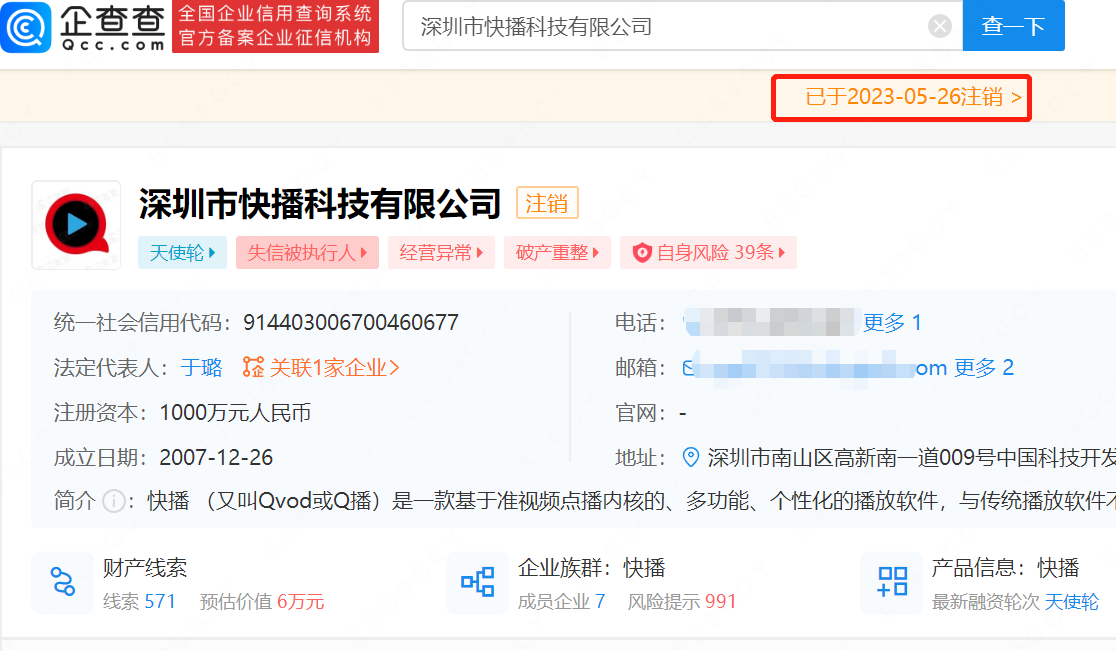The width and height of the screenshot is (1116, 651).
Task: Open 关联1家企业 link
Action: (x=334, y=368)
